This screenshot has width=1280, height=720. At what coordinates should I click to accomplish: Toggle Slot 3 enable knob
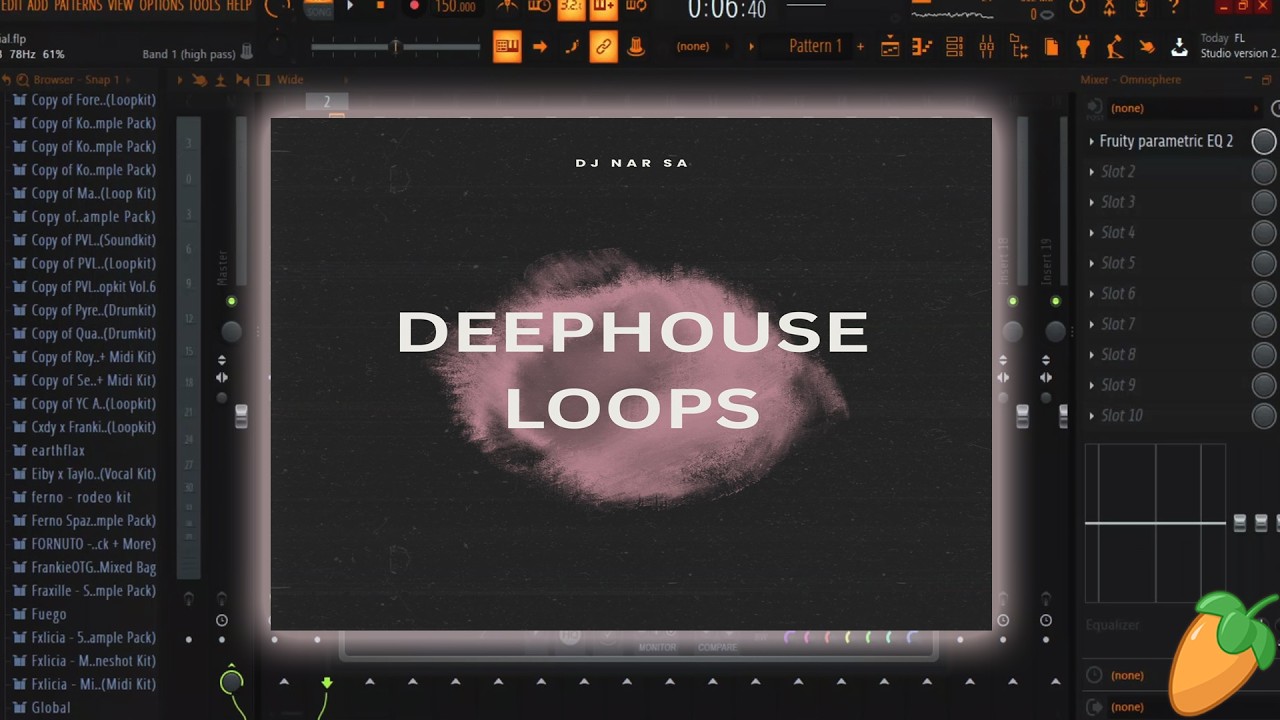coord(1264,202)
